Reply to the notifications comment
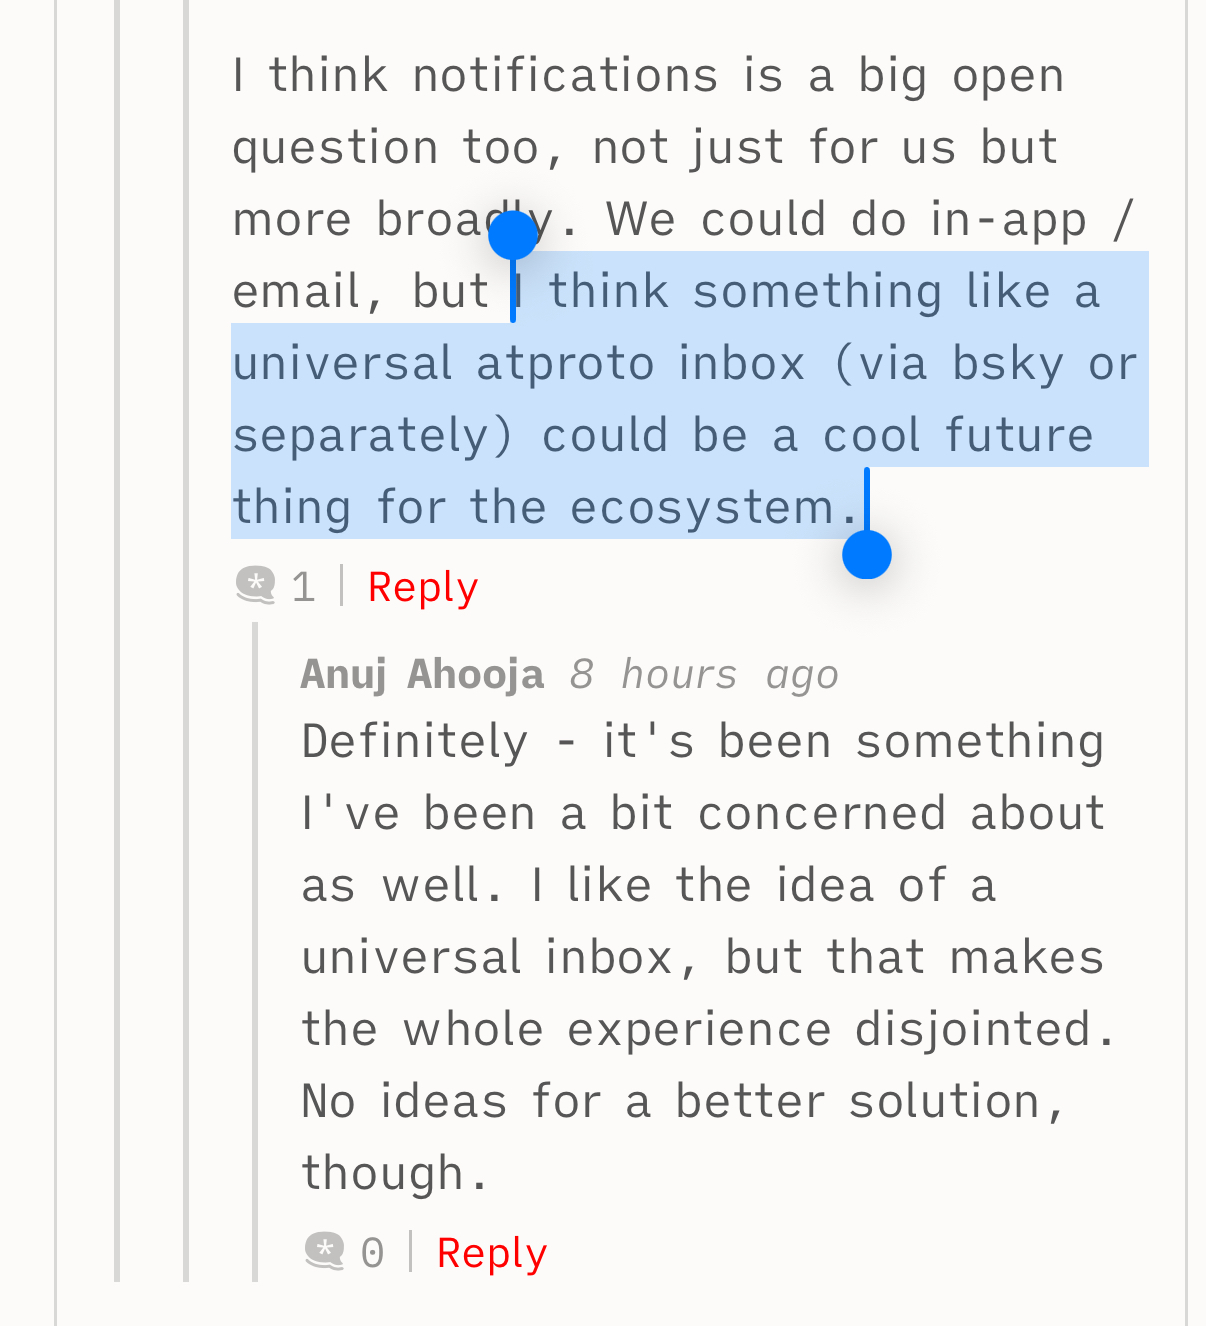Viewport: 1206px width, 1326px height. (x=423, y=587)
